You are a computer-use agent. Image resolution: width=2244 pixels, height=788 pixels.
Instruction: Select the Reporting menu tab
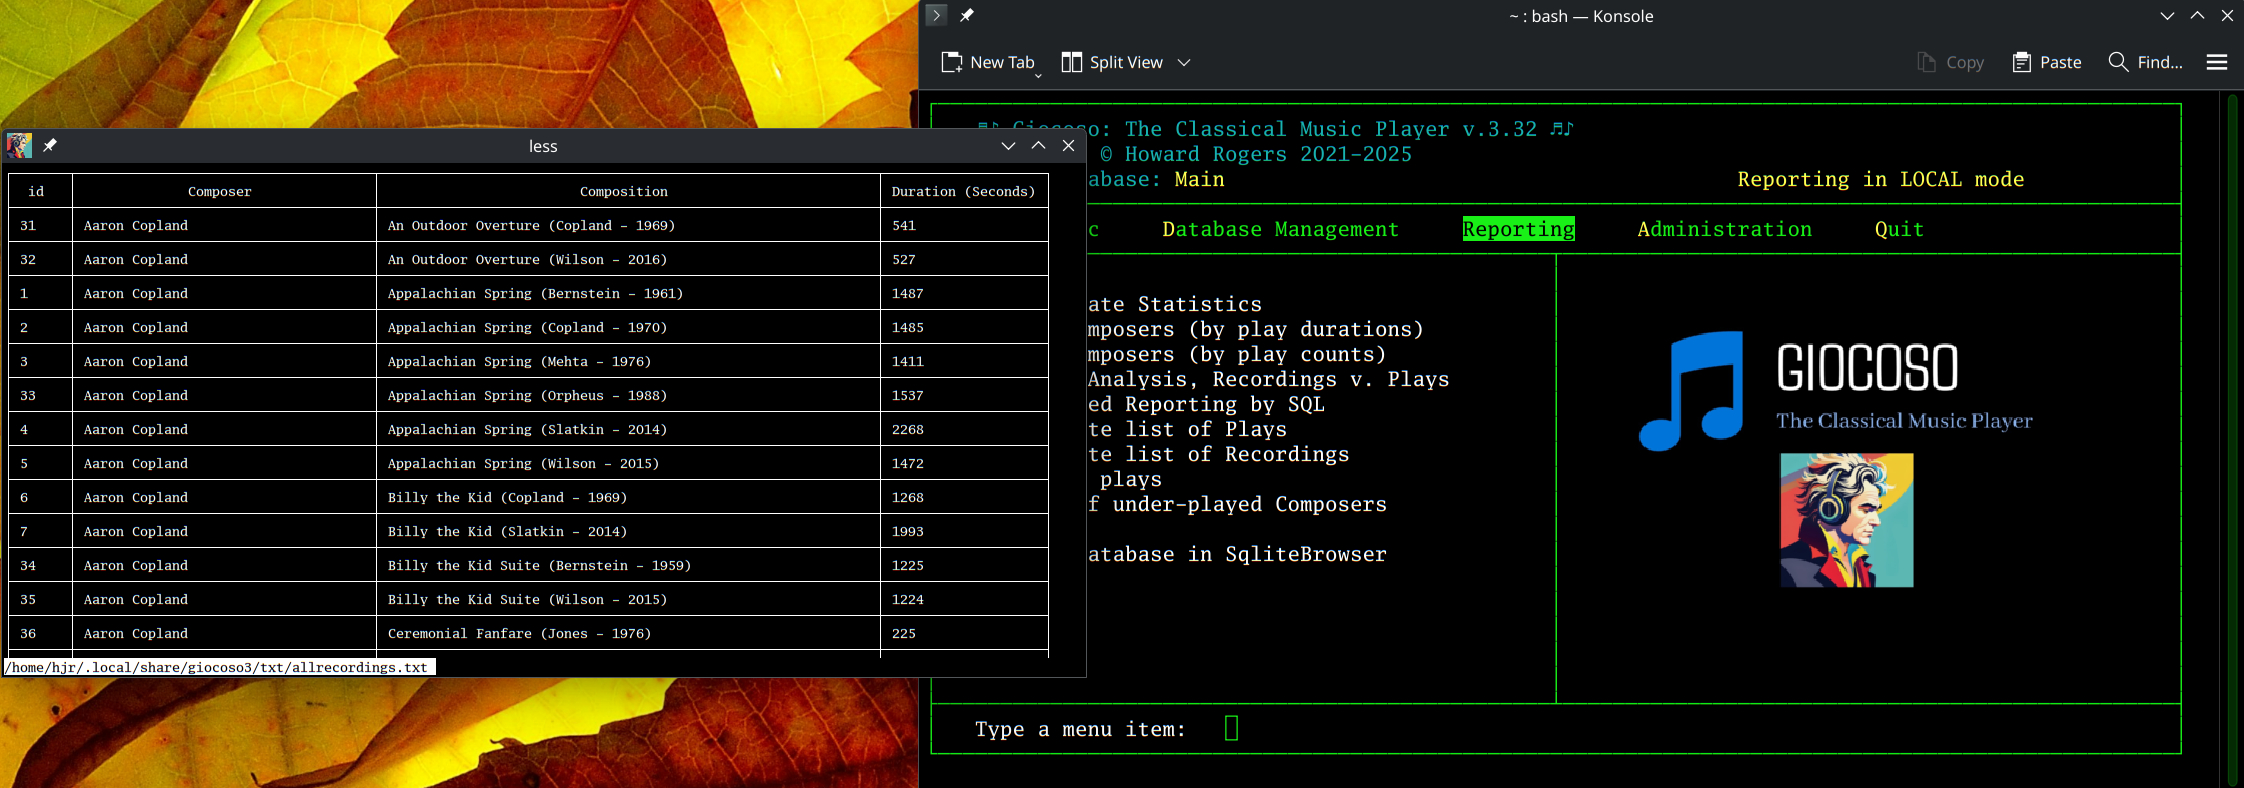click(1518, 229)
